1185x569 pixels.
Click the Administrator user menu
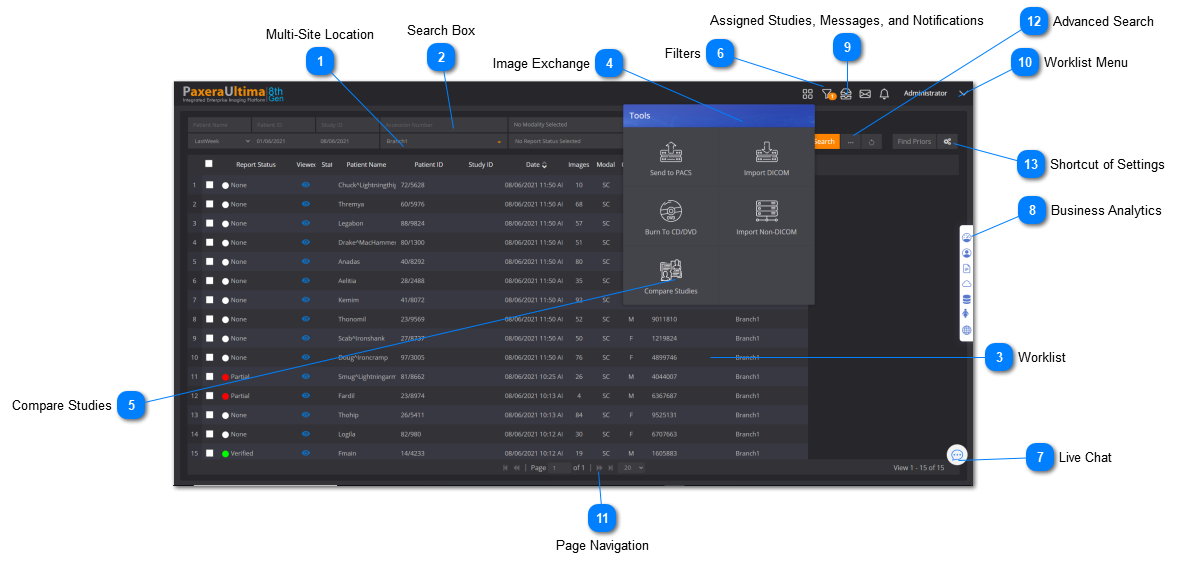[x=925, y=94]
